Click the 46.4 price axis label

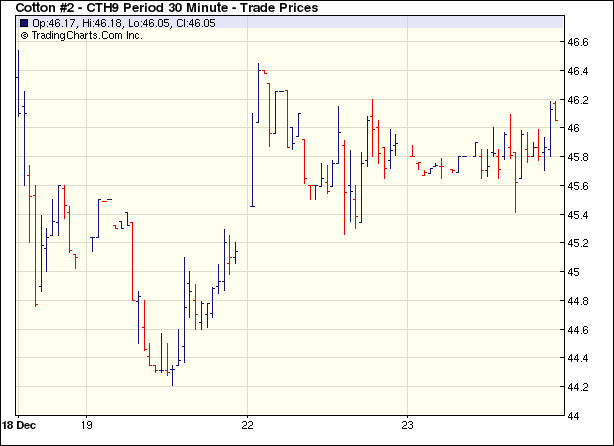pyautogui.click(x=579, y=72)
